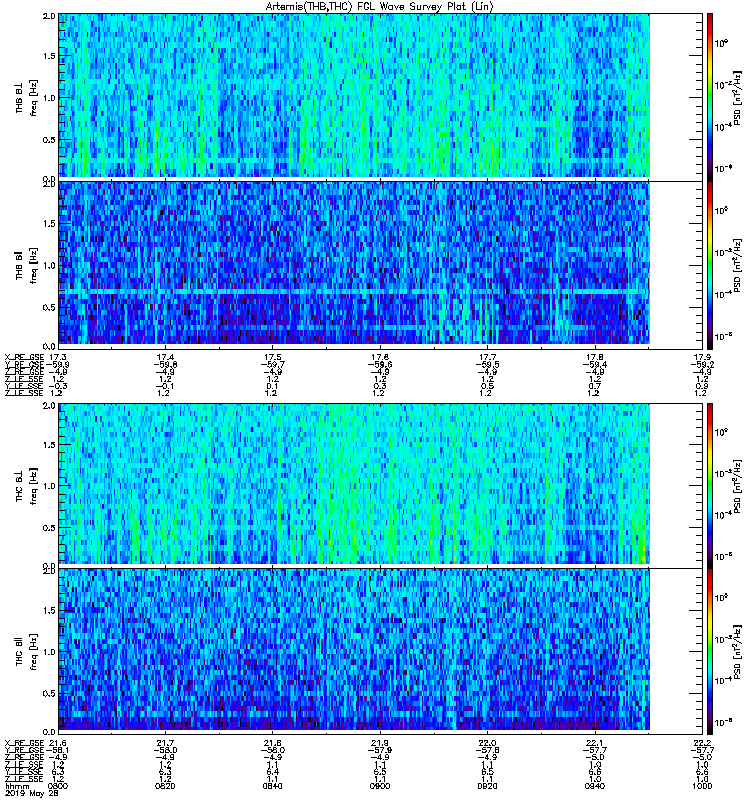Viewport: 750px width, 800px height.
Task: Click the THC X_RE_GSE value '21.7'
Action: (165, 743)
